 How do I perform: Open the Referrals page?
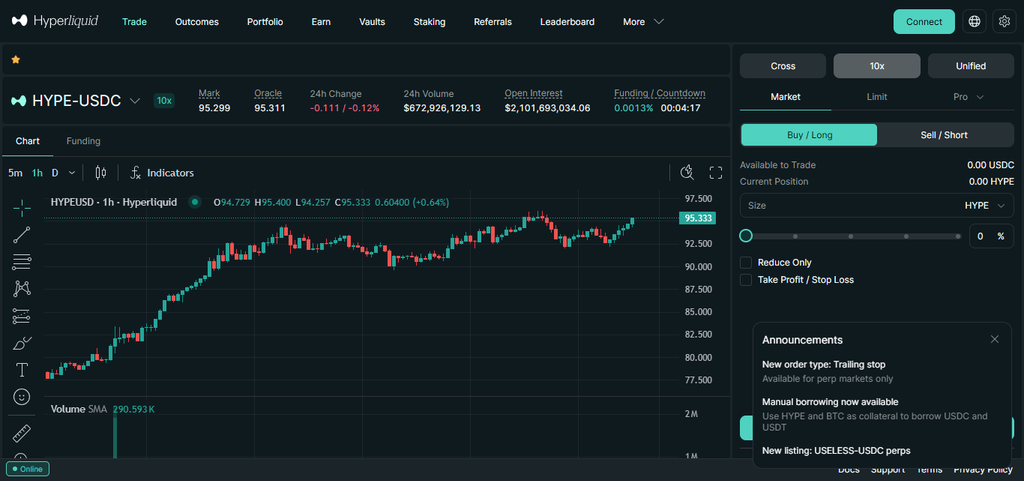(x=492, y=22)
